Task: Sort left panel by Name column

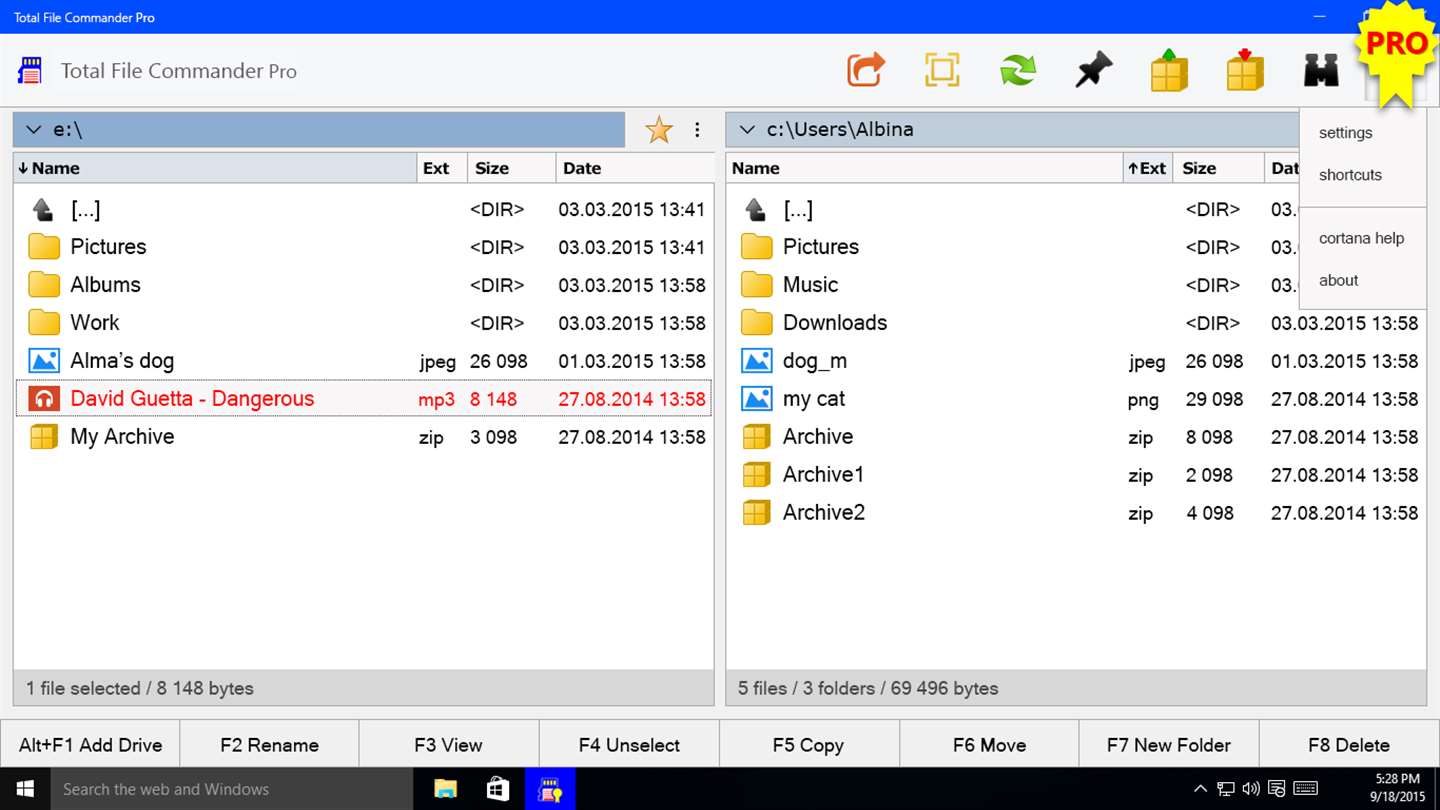Action: [x=215, y=168]
